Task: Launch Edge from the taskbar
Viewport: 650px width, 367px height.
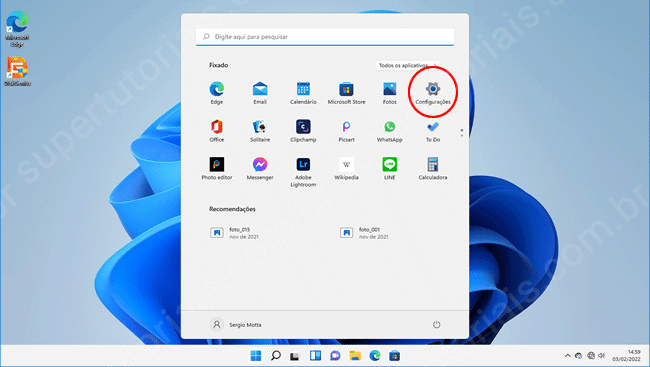Action: pyautogui.click(x=375, y=356)
